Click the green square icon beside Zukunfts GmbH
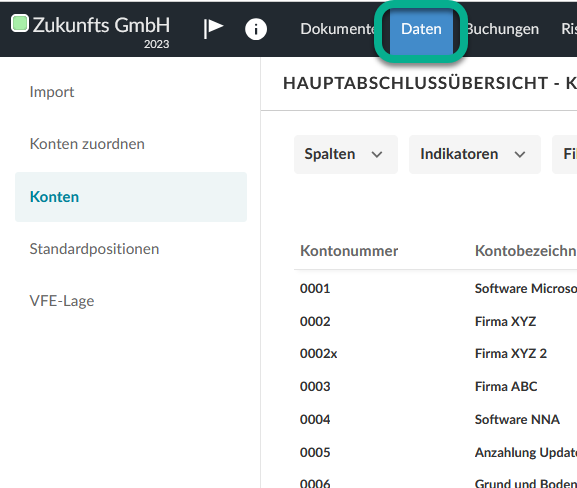Image resolution: width=577 pixels, height=488 pixels. pyautogui.click(x=20, y=23)
